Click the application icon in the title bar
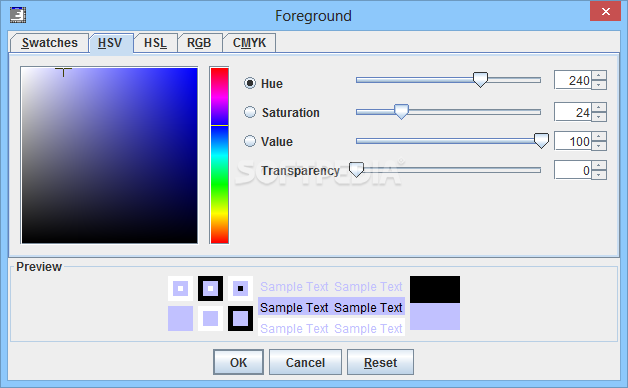 click(18, 15)
